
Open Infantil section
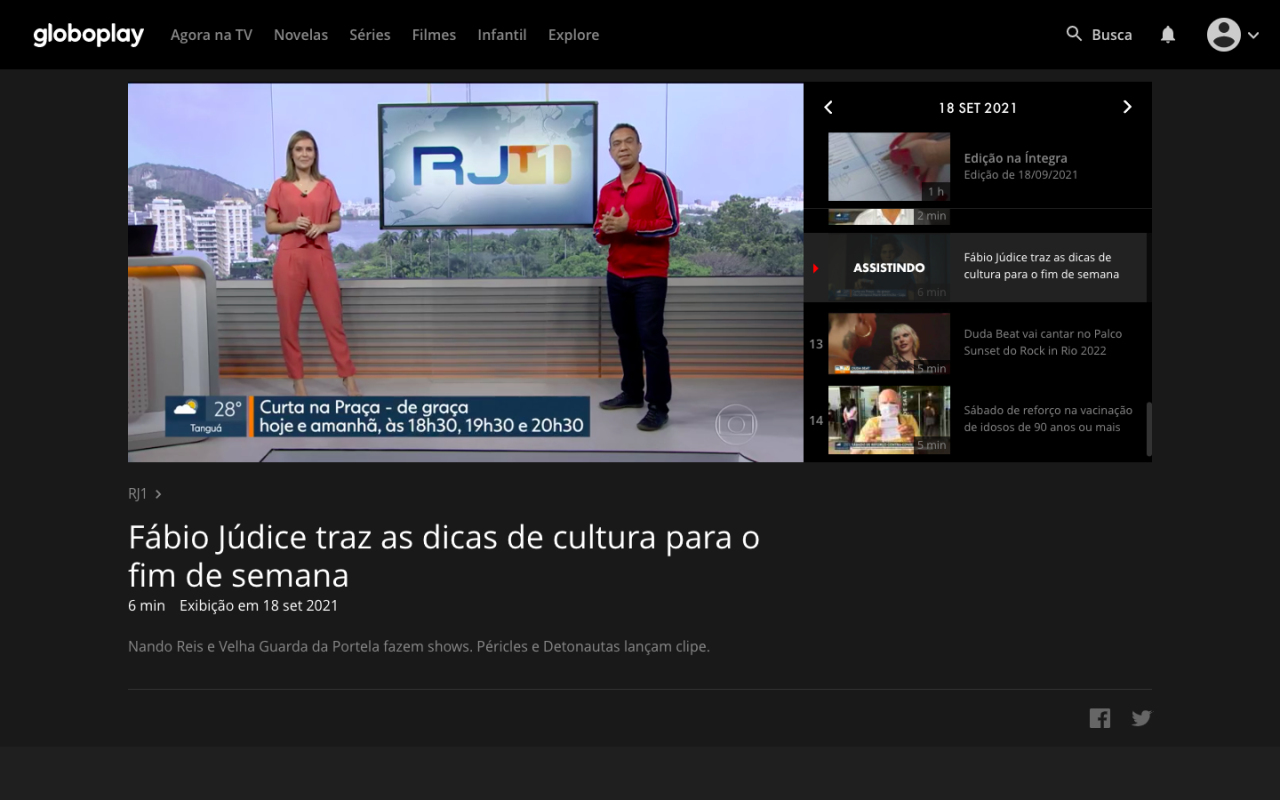click(x=502, y=35)
